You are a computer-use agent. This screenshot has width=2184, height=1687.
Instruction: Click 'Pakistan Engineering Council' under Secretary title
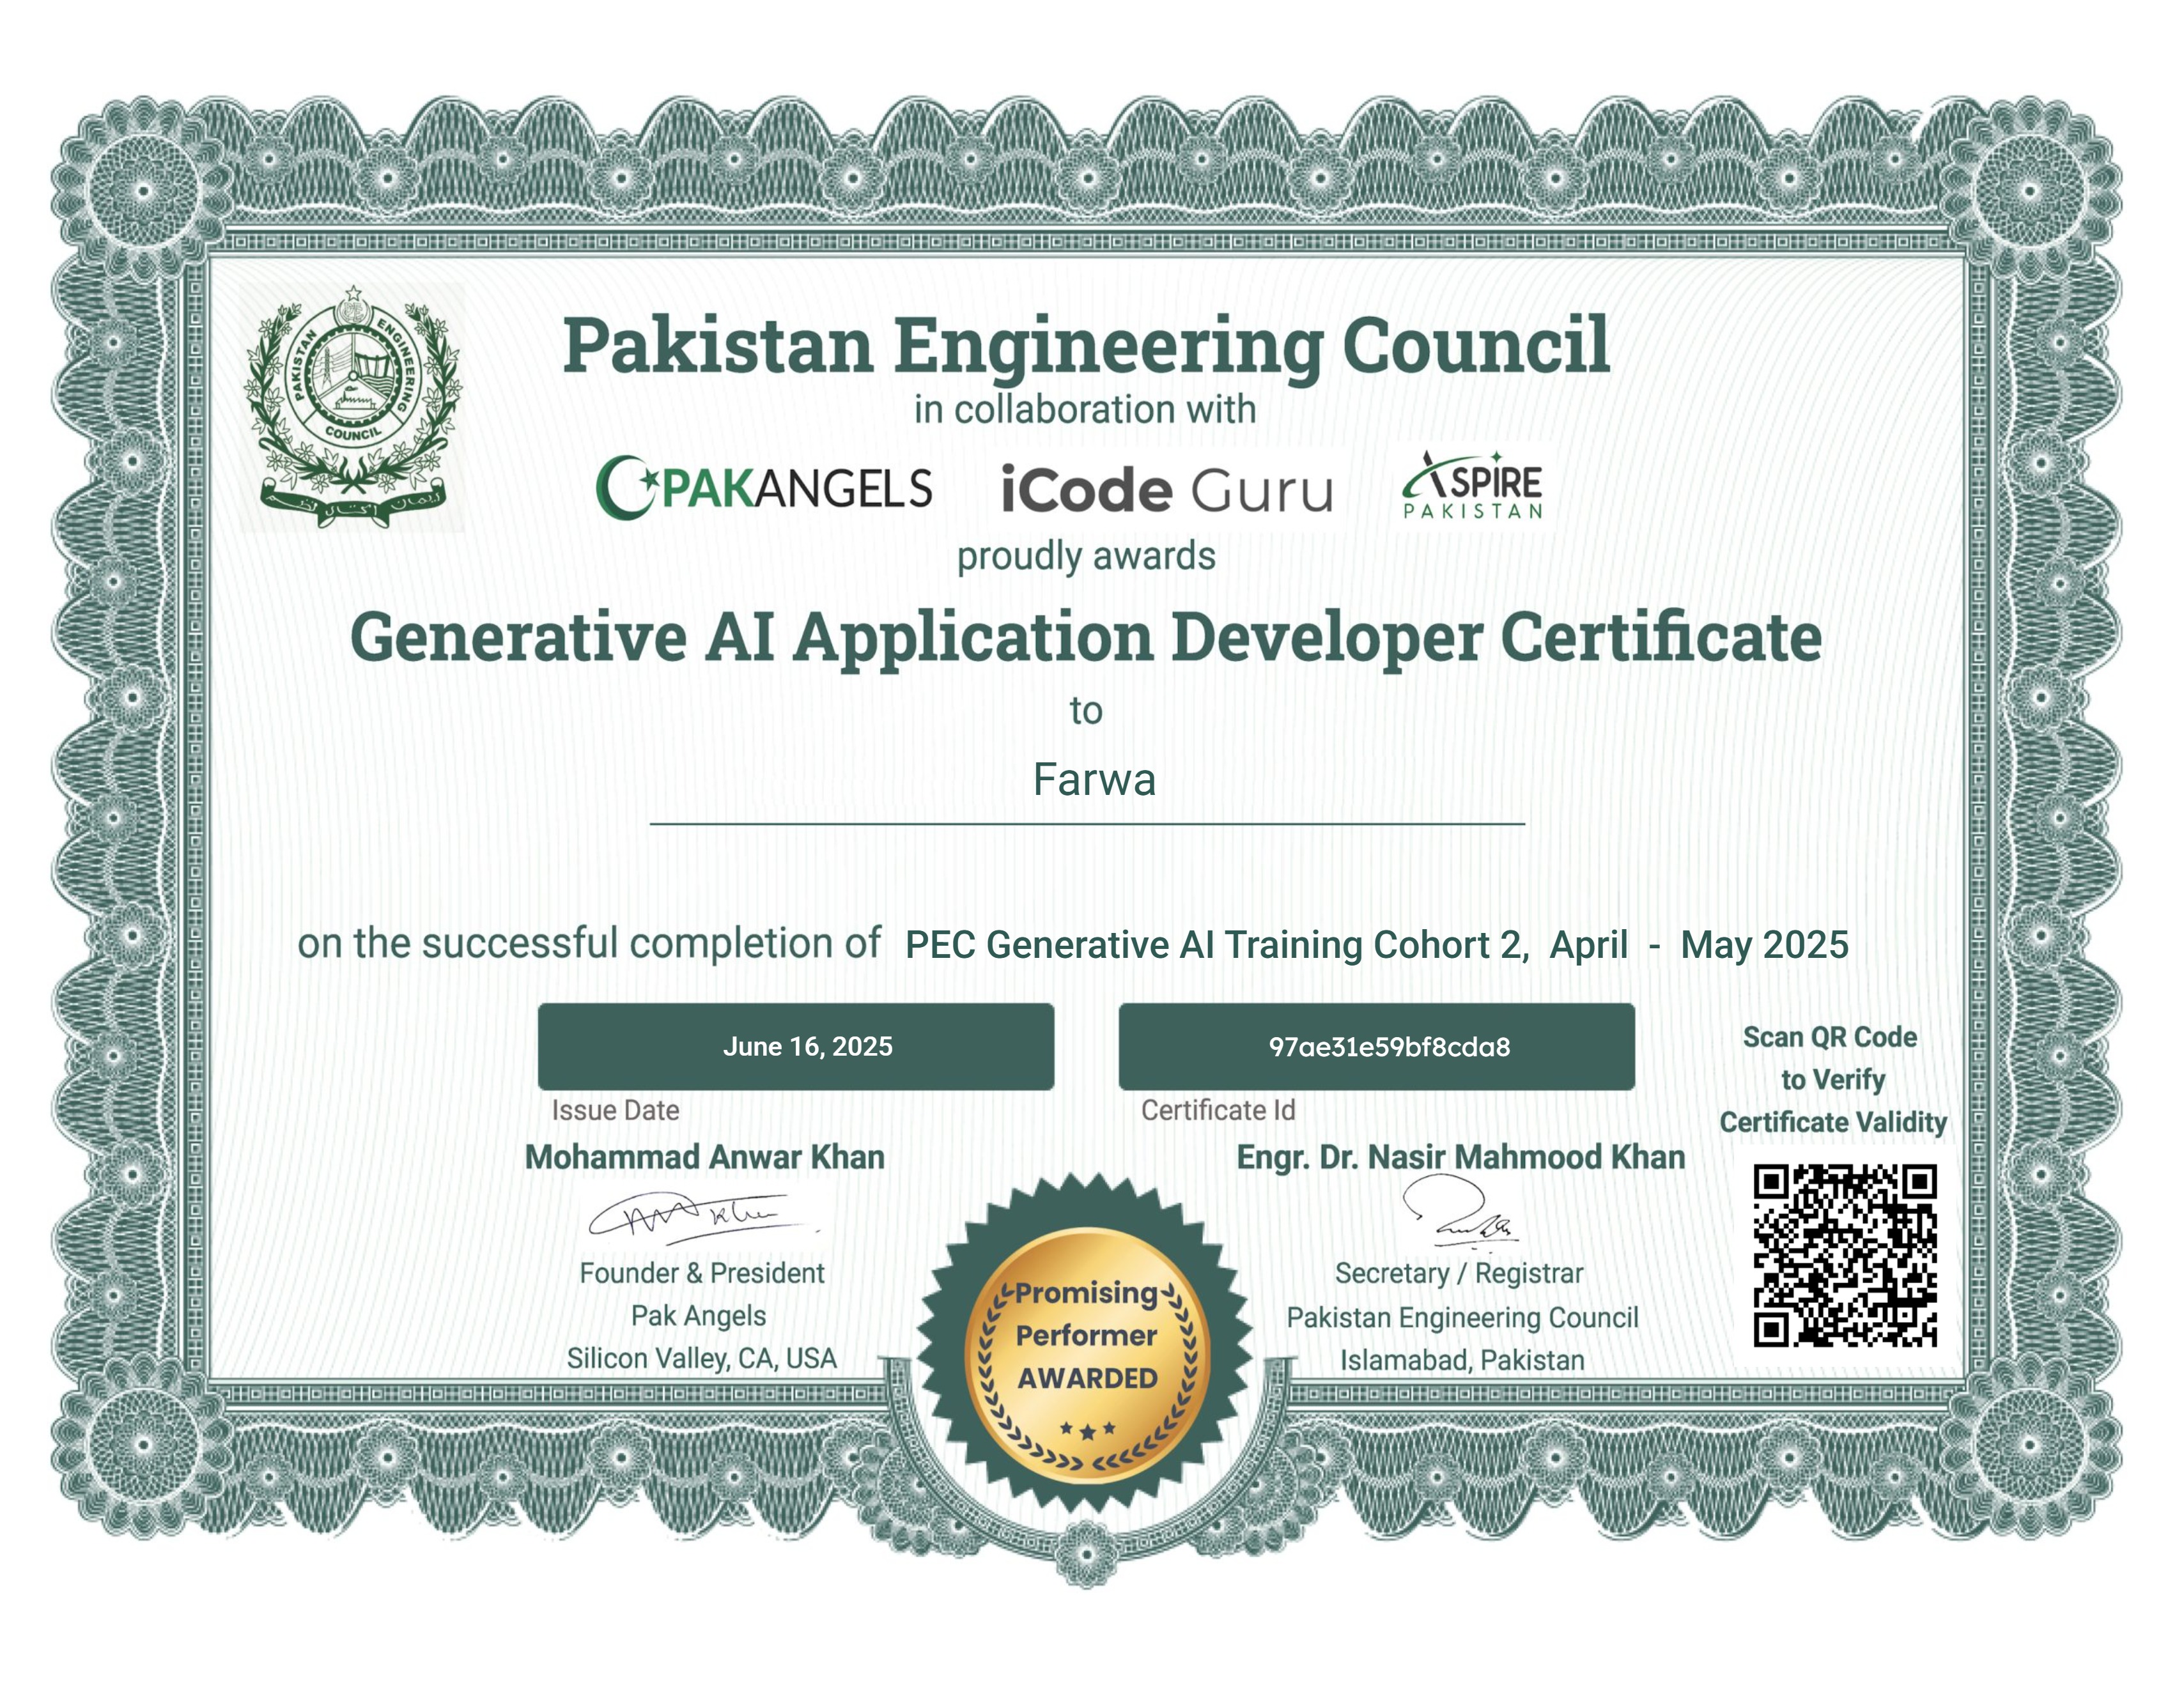pos(1462,1318)
